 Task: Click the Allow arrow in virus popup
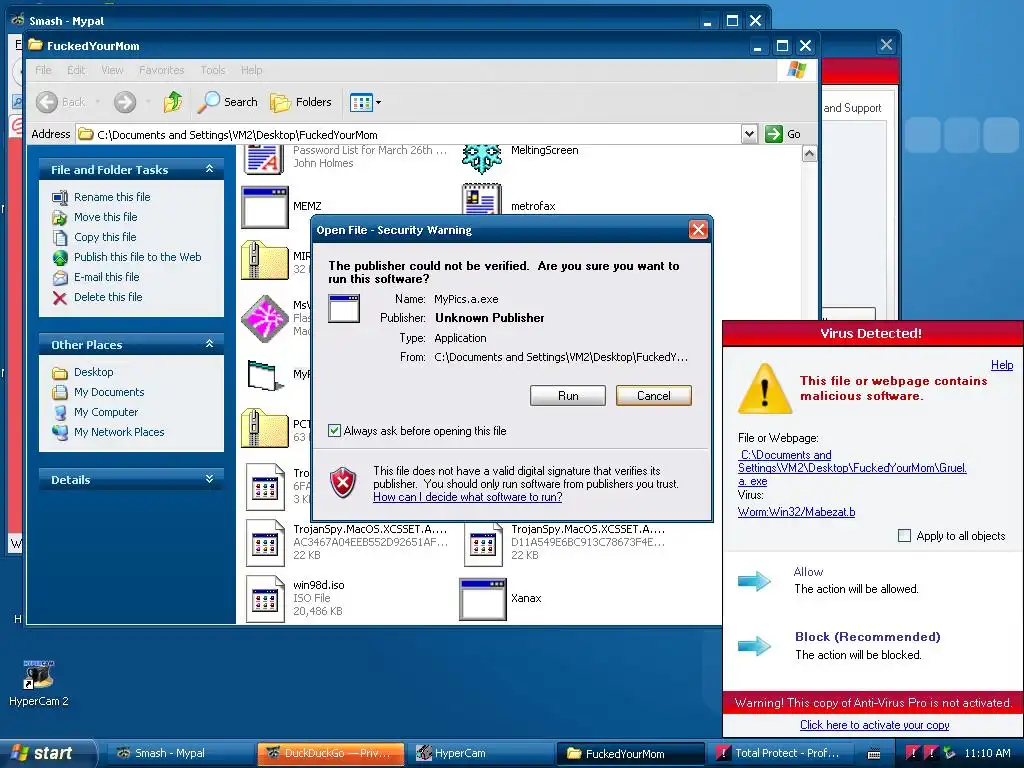[754, 580]
